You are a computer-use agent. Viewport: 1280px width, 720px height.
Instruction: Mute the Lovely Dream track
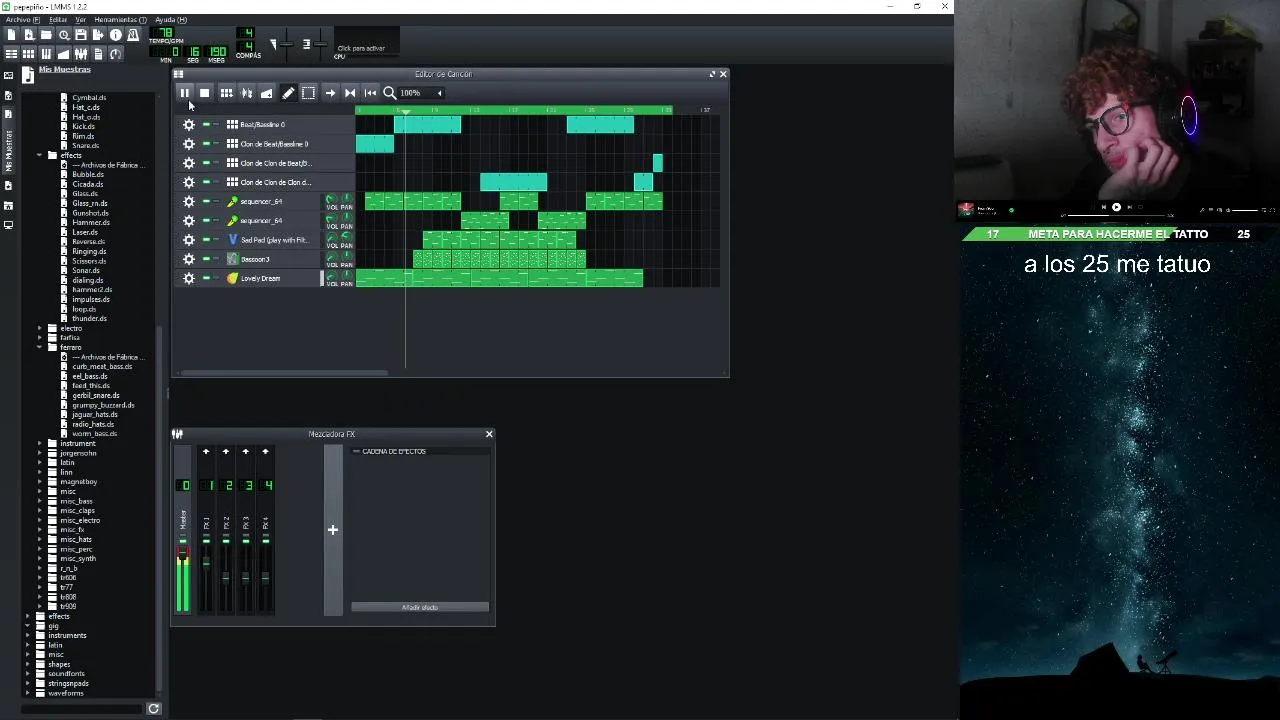coord(206,278)
